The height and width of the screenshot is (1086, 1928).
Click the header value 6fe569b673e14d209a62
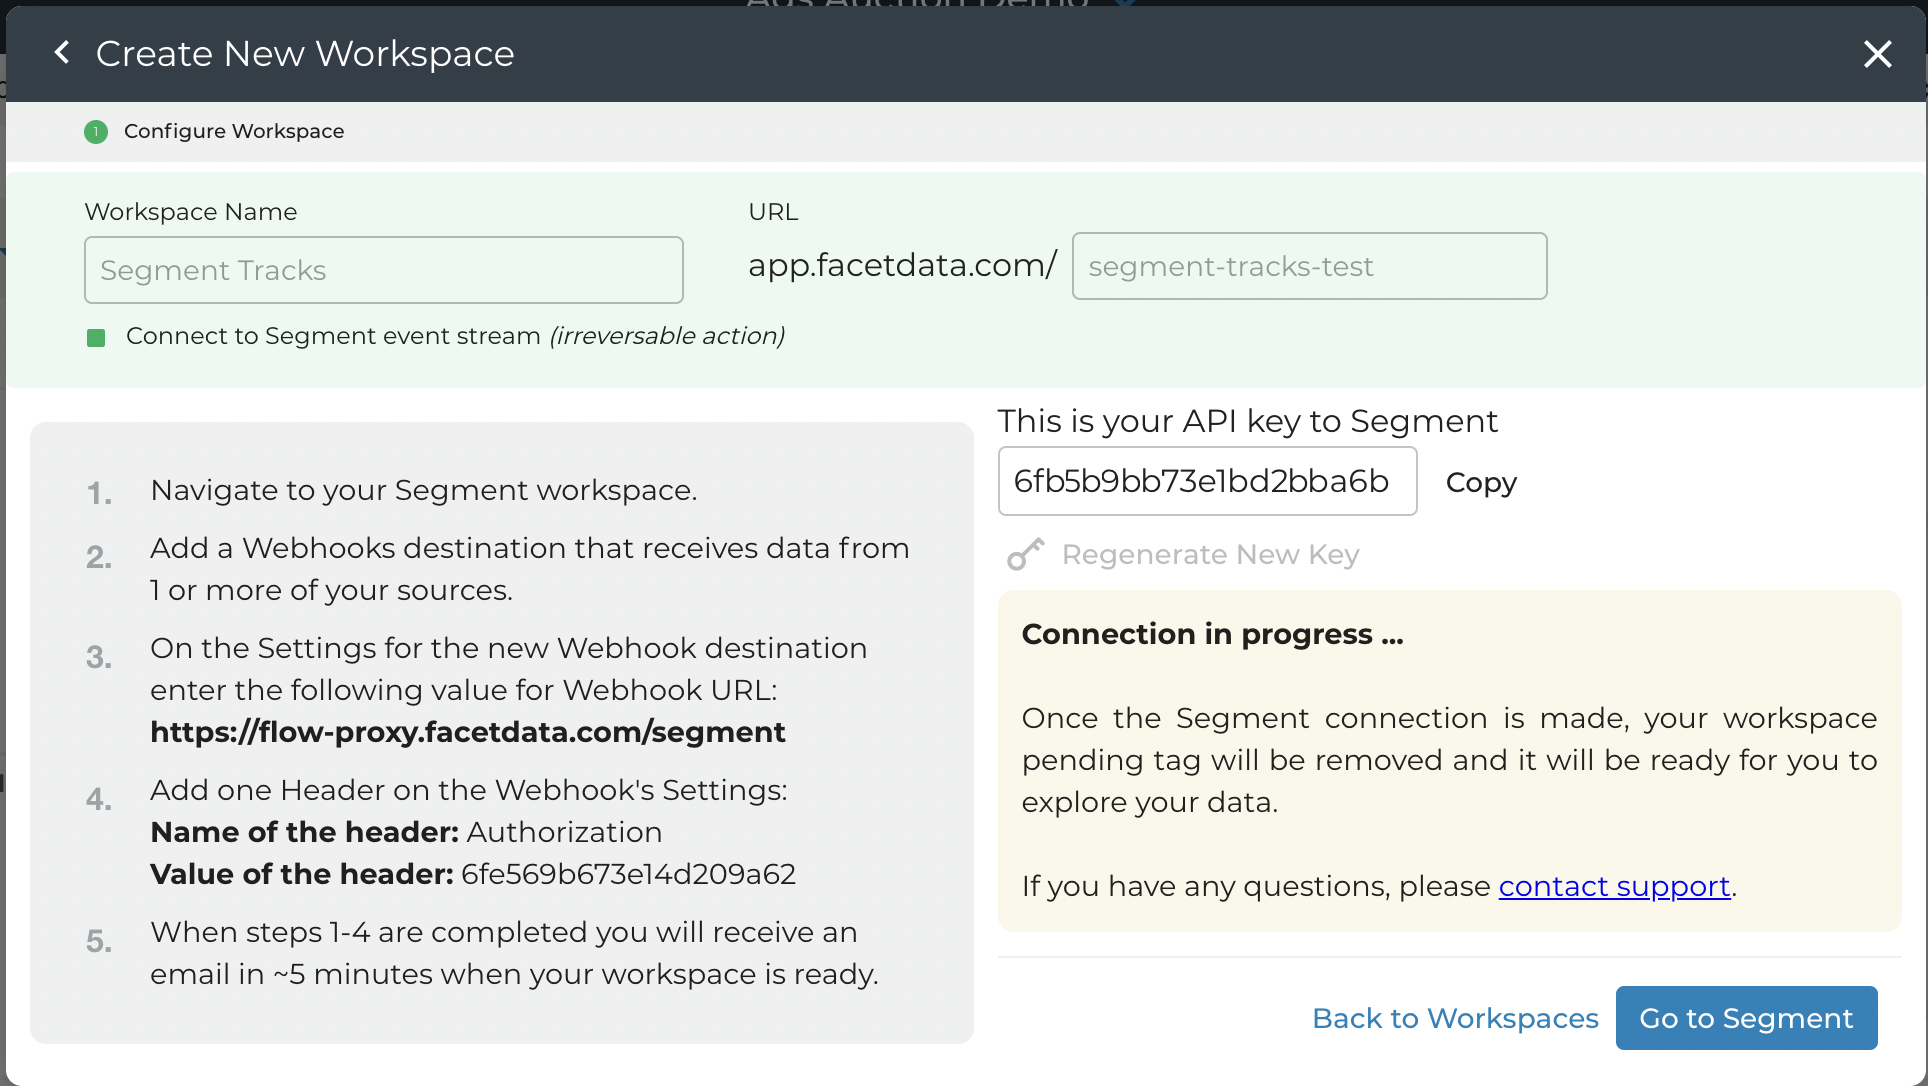(628, 874)
